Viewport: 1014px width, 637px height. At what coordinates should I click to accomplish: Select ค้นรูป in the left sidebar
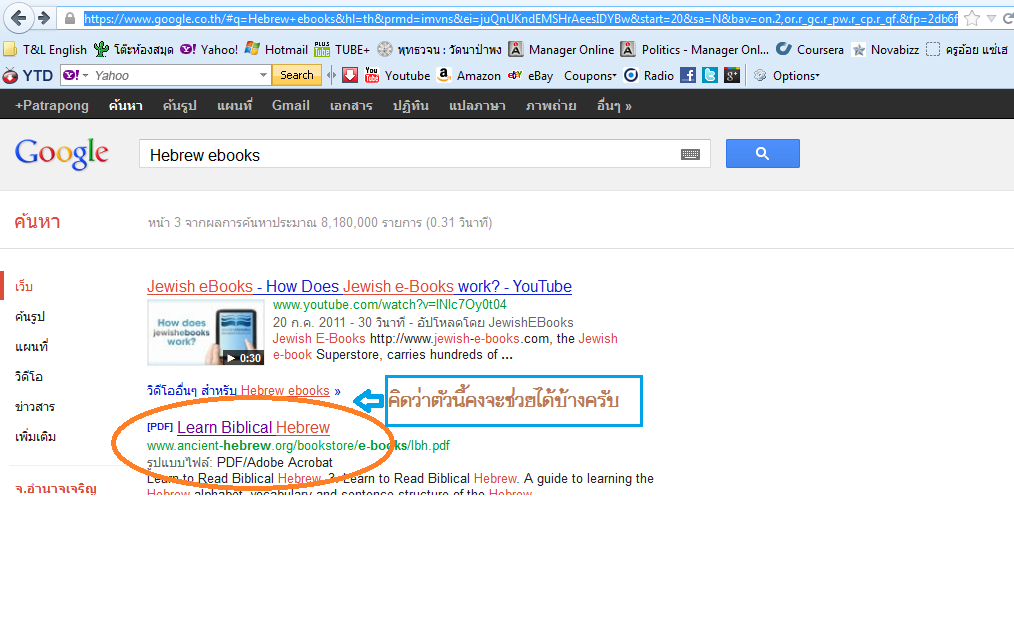(x=30, y=316)
